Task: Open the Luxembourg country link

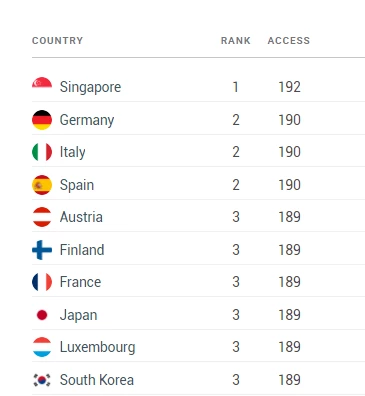Action: point(97,347)
